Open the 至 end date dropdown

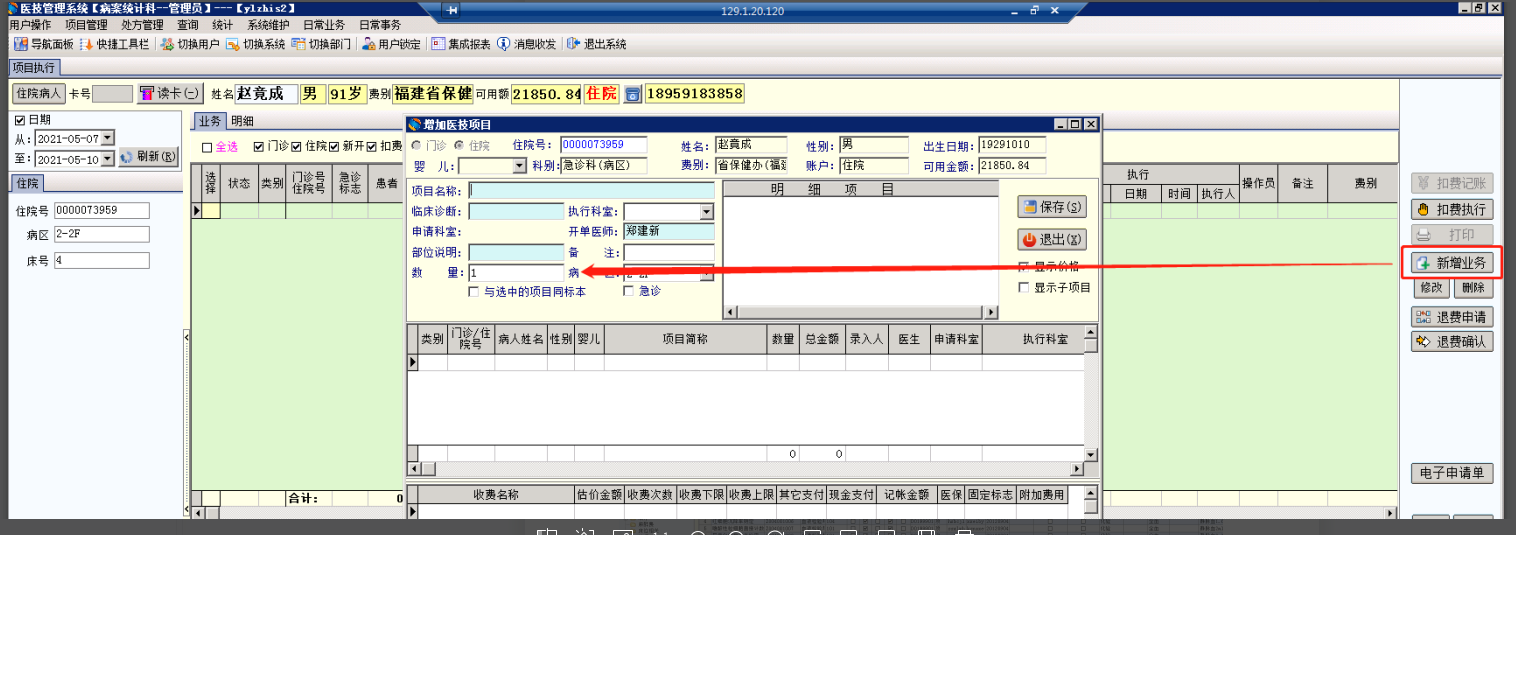click(108, 159)
